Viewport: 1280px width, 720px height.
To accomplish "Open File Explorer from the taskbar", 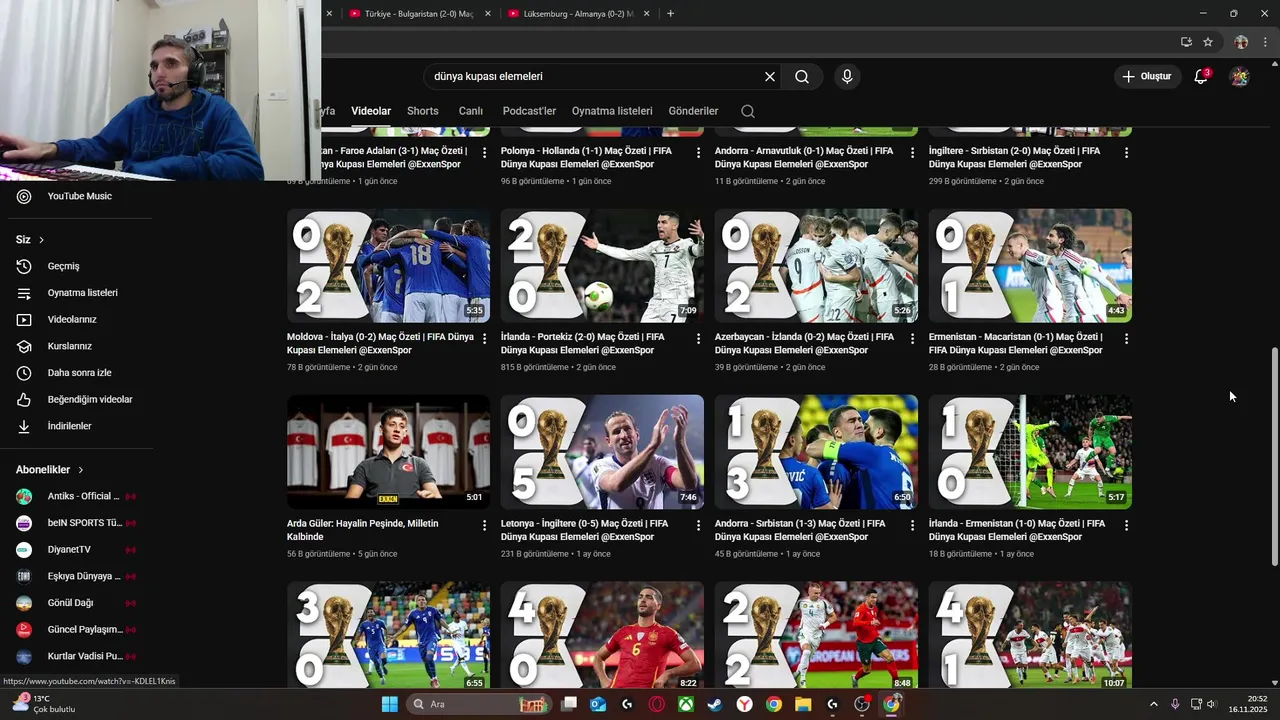I will [803, 704].
